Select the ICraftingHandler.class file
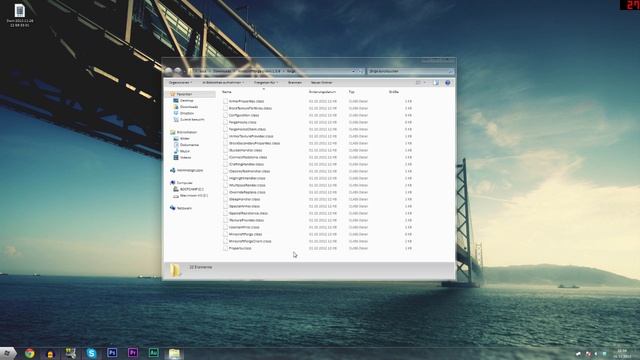 [x=246, y=164]
